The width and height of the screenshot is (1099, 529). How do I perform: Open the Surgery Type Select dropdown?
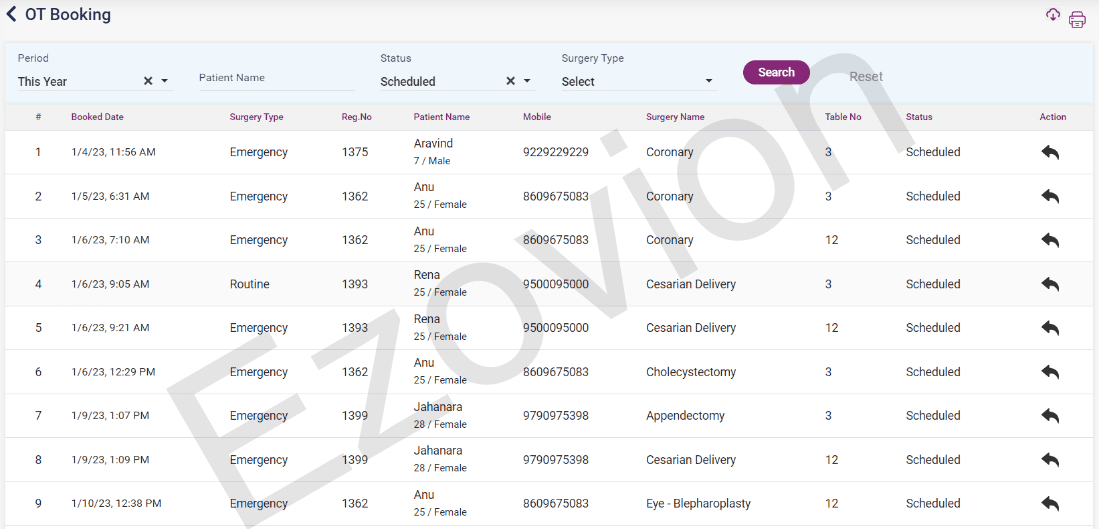tap(709, 82)
